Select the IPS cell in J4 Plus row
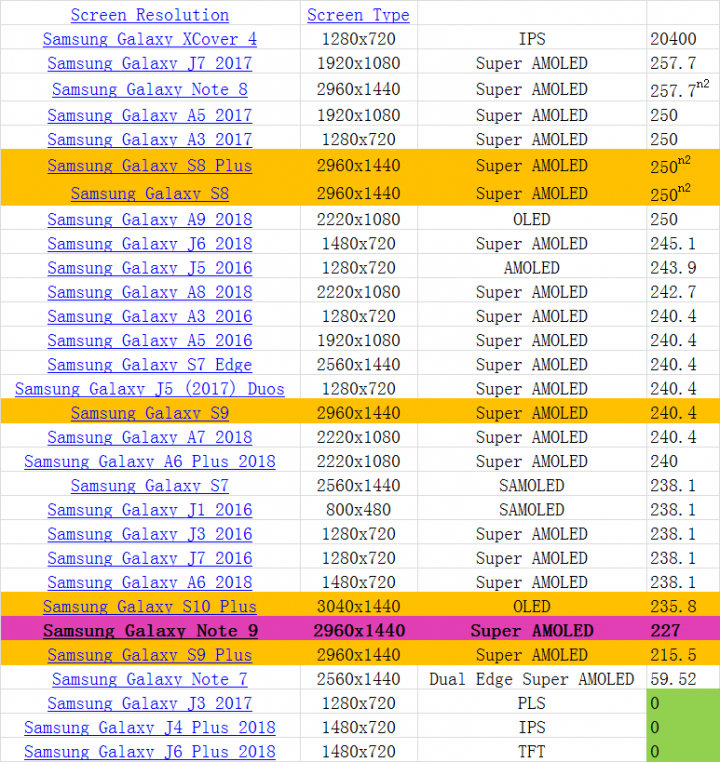 pos(532,727)
